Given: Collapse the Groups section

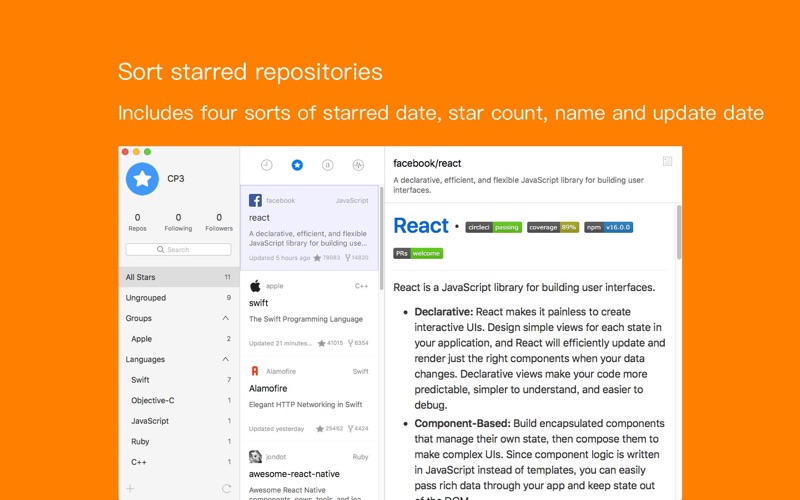Looking at the screenshot, I should (x=226, y=318).
